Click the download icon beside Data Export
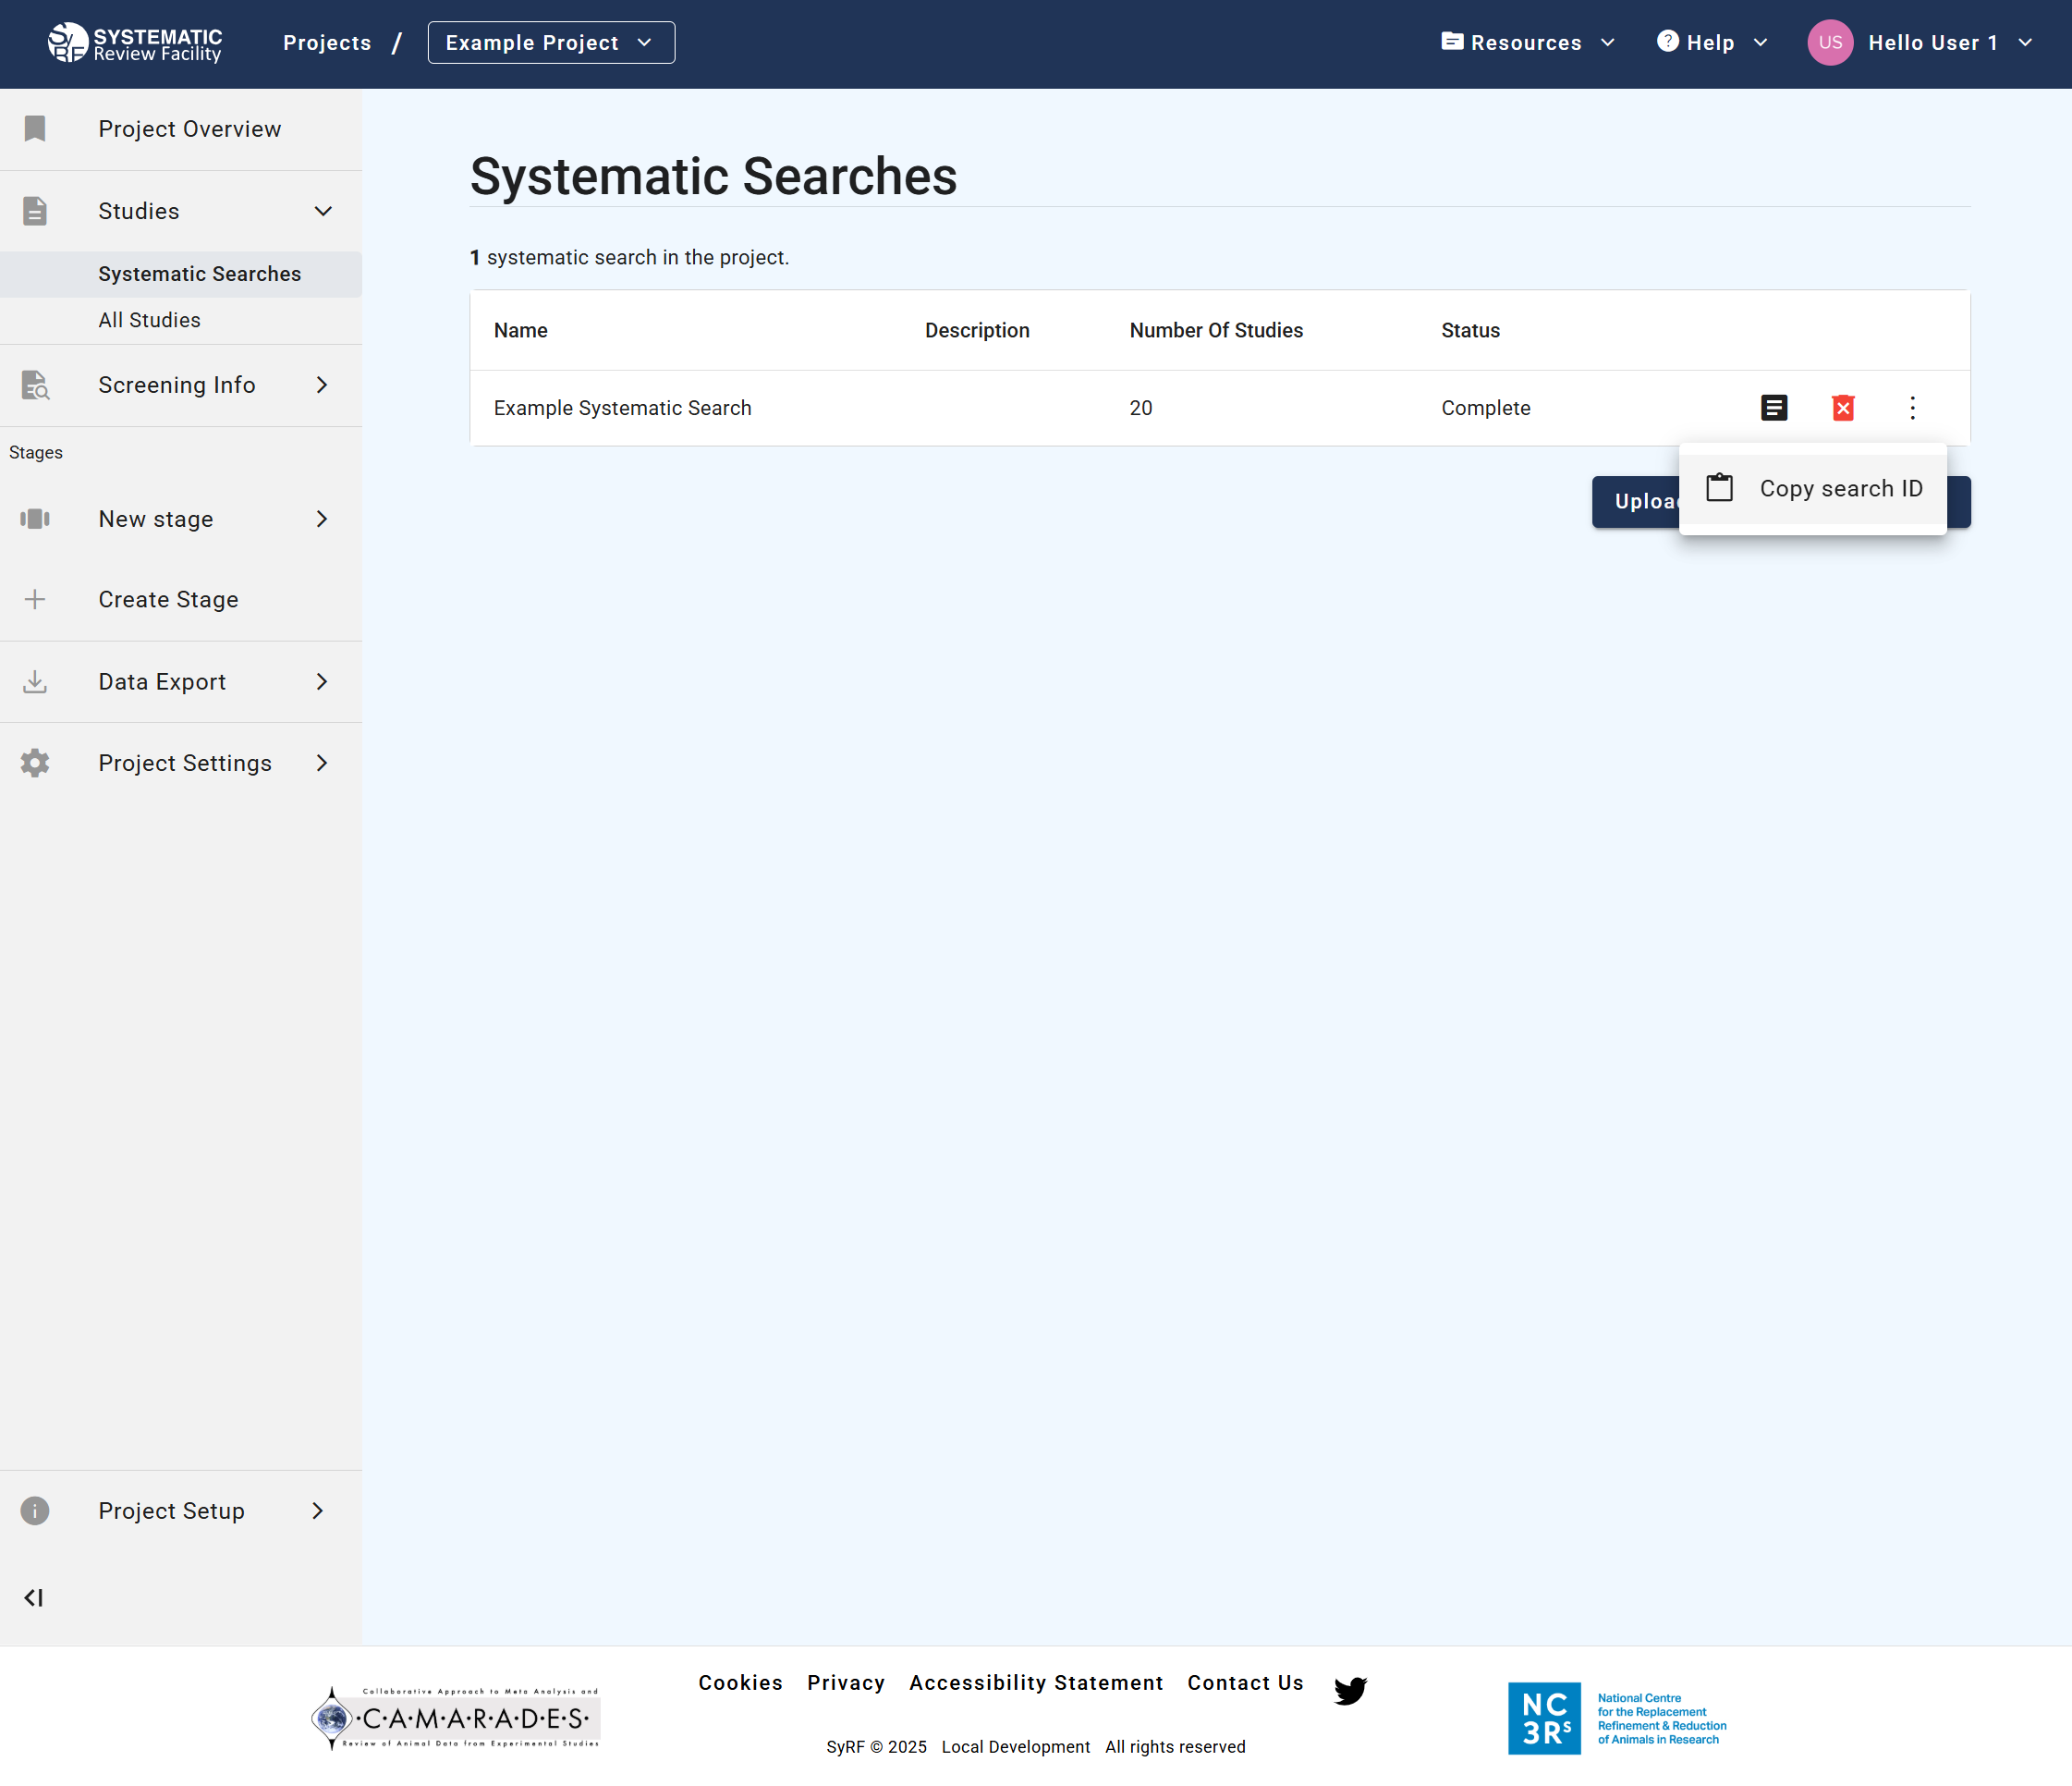The image size is (2072, 1786). click(35, 681)
